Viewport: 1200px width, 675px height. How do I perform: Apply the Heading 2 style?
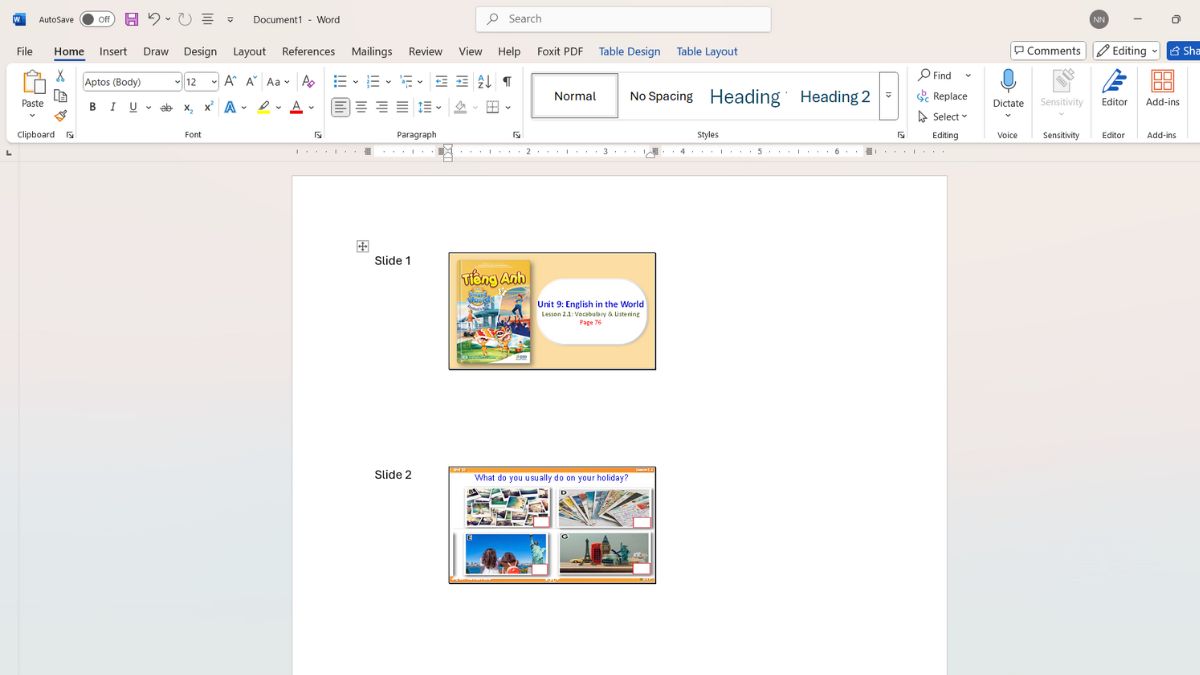tap(835, 96)
